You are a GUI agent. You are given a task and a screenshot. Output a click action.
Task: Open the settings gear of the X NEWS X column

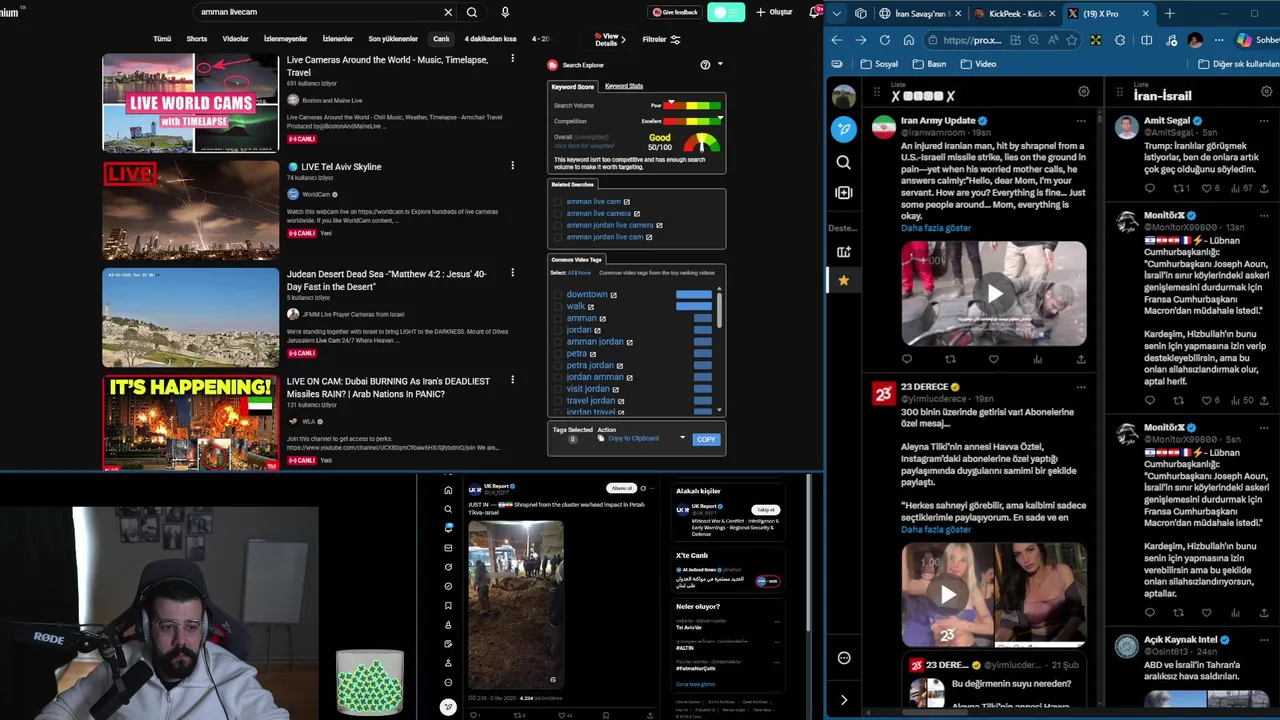tap(1083, 91)
